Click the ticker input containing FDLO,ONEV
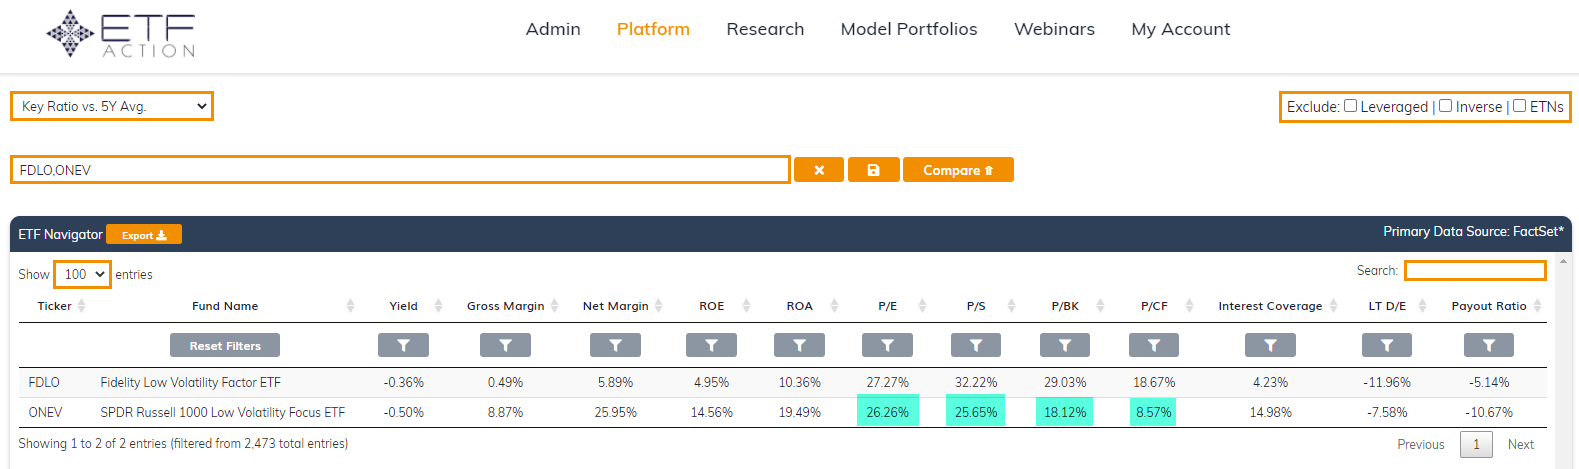Image resolution: width=1579 pixels, height=469 pixels. 400,170
